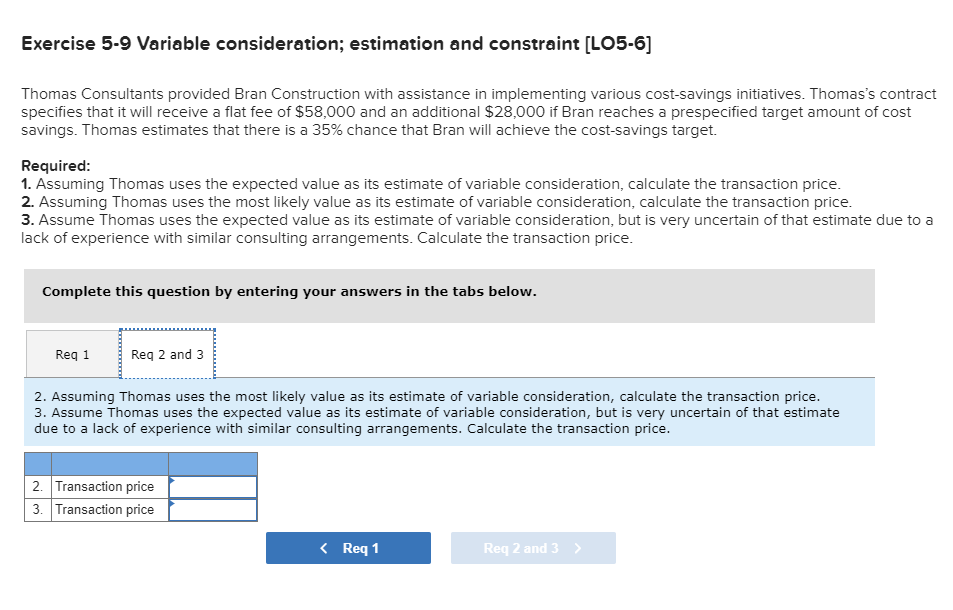Click the gray Complete this question banner
The height and width of the screenshot is (610, 953).
click(x=449, y=291)
